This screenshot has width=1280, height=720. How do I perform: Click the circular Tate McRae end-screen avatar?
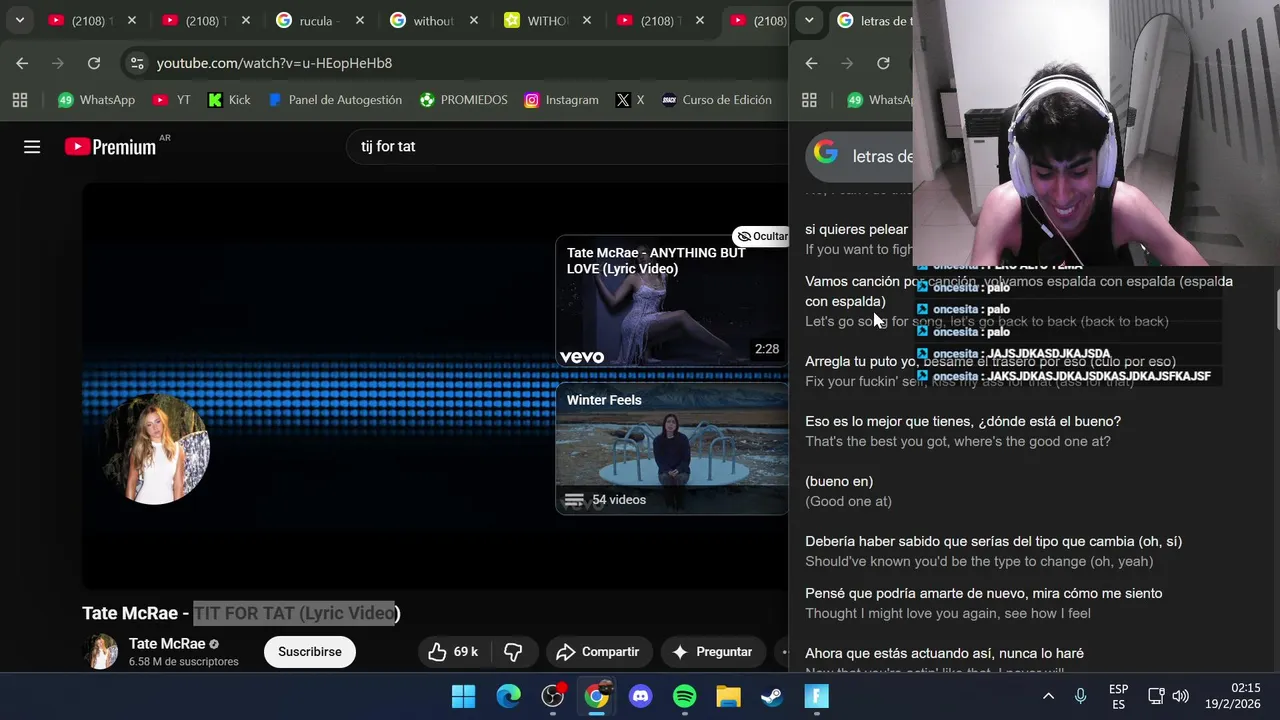click(x=156, y=448)
